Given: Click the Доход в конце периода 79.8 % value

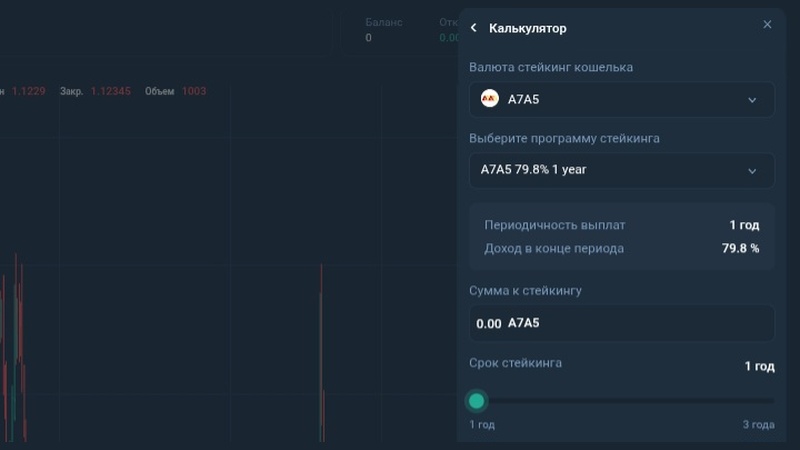Looking at the screenshot, I should coord(740,248).
